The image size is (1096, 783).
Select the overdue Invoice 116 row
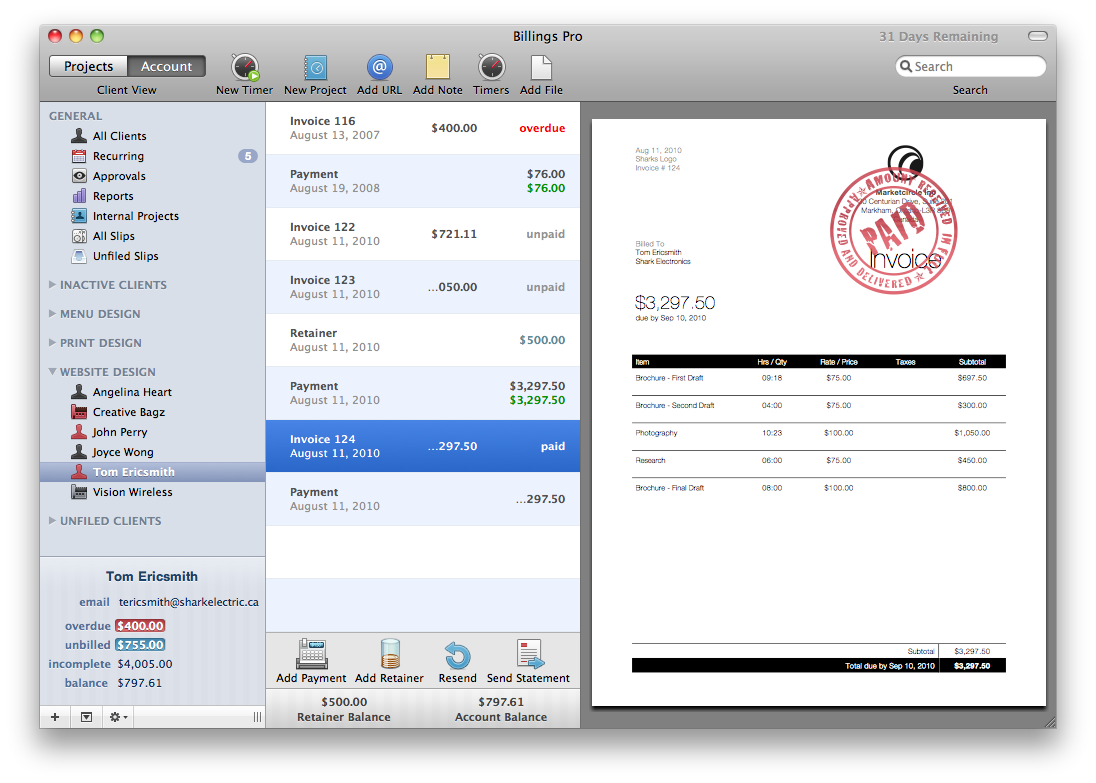tap(423, 128)
